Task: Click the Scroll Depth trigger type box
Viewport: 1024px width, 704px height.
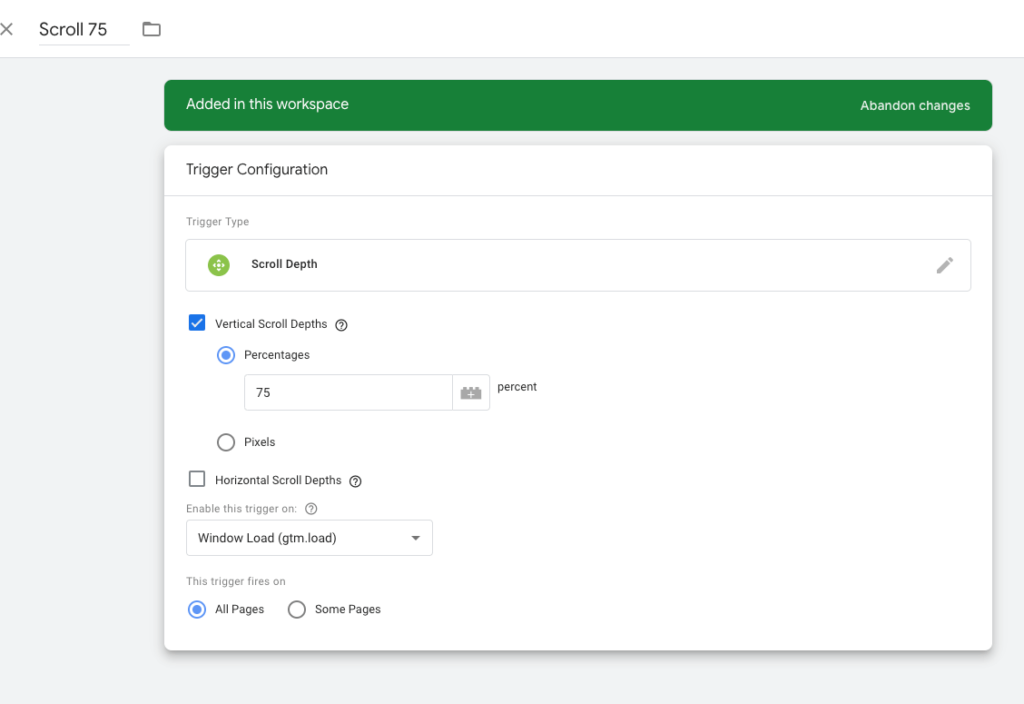Action: point(578,265)
